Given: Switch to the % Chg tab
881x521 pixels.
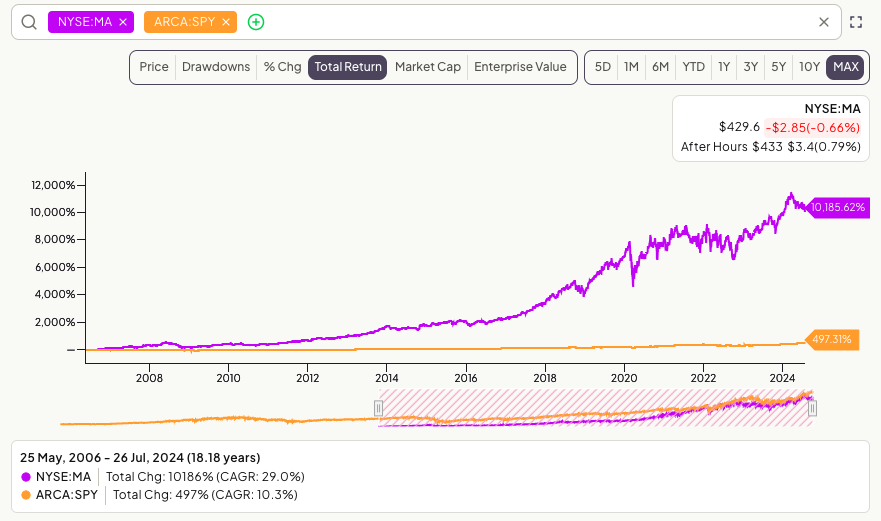Looking at the screenshot, I should 283,67.
